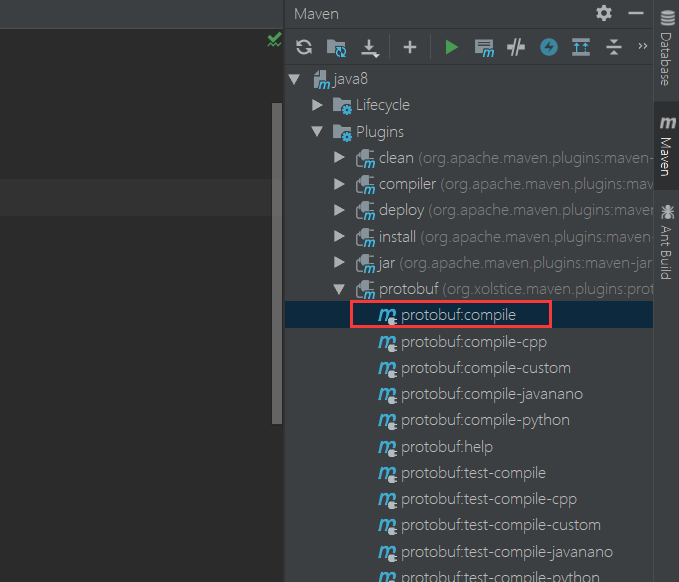The height and width of the screenshot is (582, 679).
Task: Select the jar plugin row
Action: [469, 262]
